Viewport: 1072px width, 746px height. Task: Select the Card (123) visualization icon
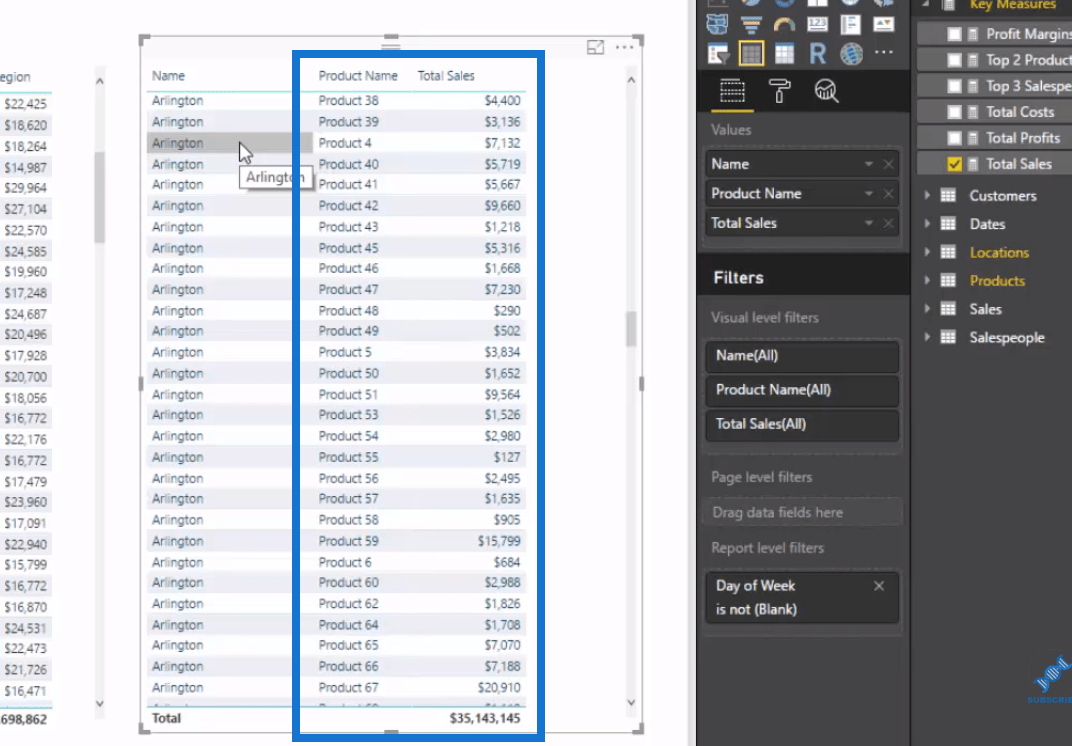(817, 25)
